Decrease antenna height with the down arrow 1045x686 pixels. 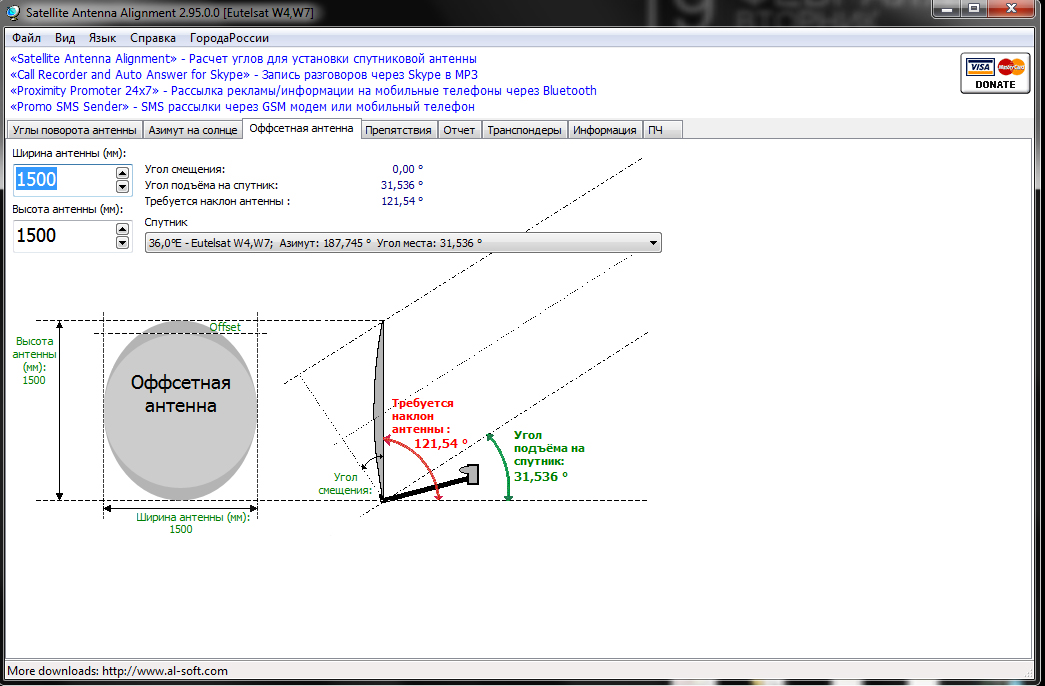tap(122, 243)
